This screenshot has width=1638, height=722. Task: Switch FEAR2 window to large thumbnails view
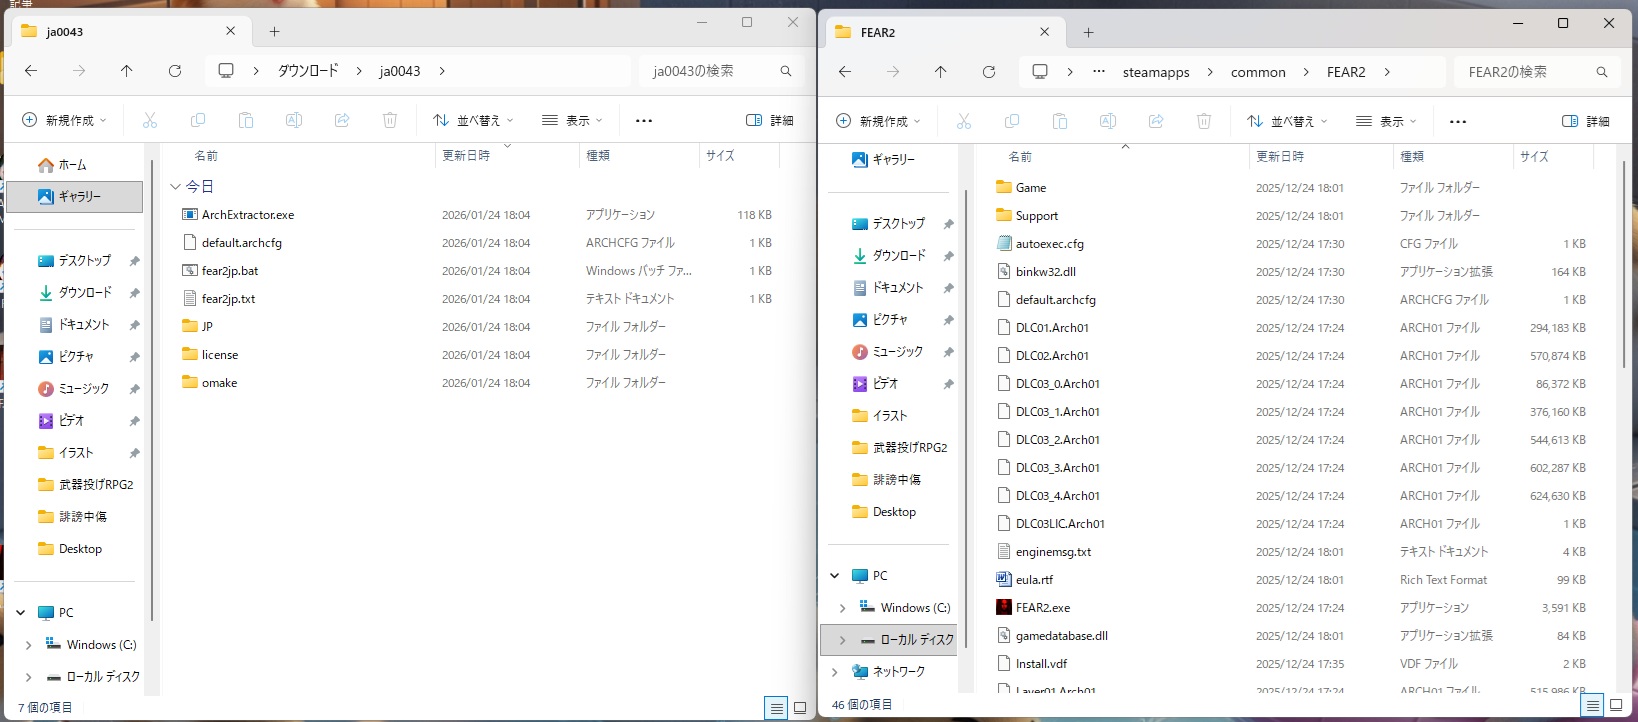1615,705
